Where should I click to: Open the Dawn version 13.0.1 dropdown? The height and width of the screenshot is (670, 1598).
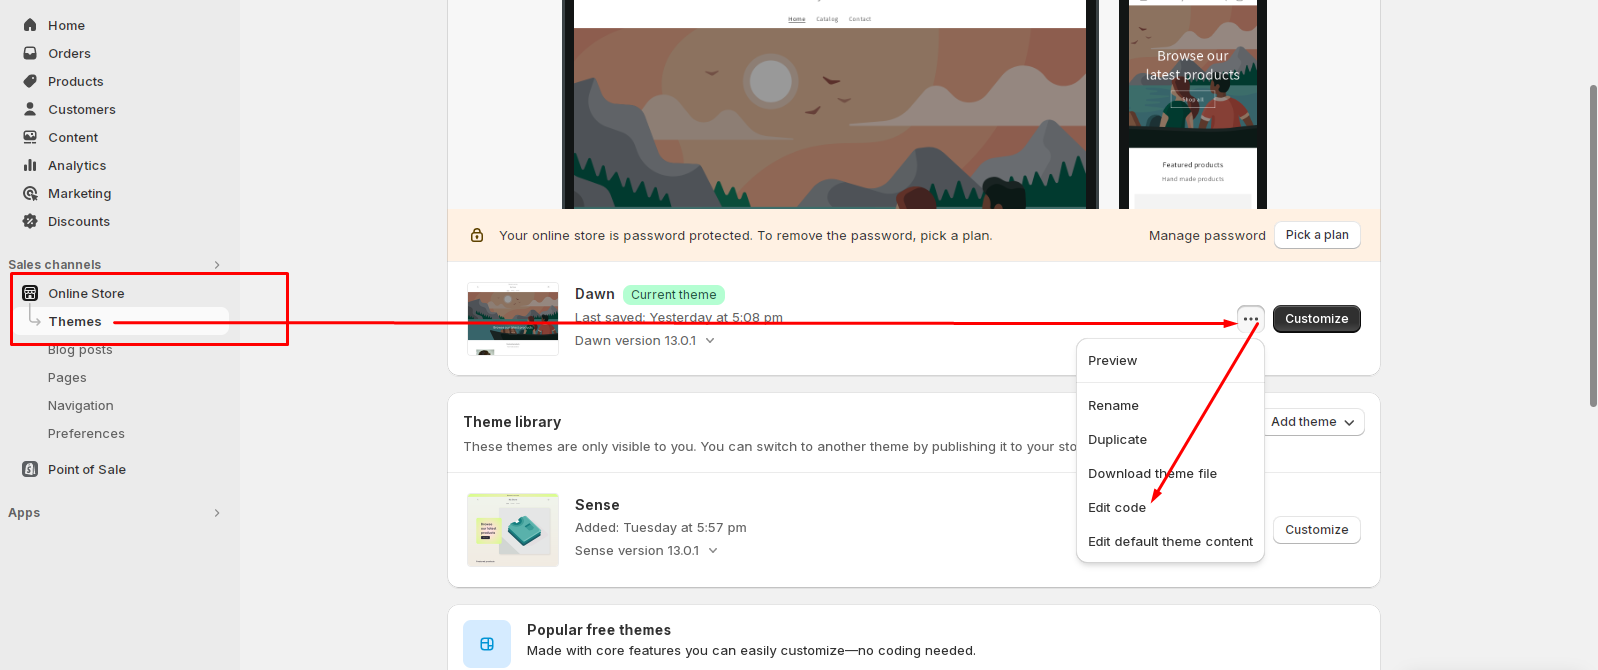645,341
